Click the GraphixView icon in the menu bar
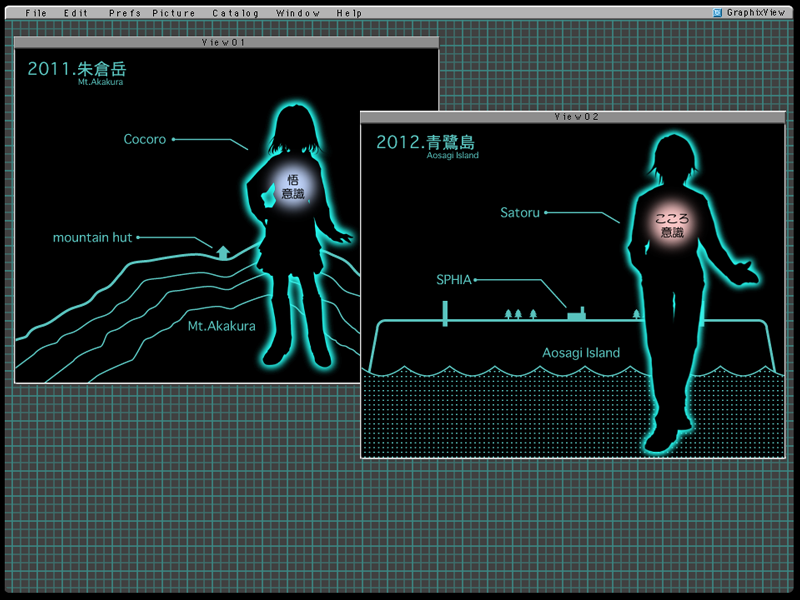The image size is (800, 600). [x=718, y=13]
